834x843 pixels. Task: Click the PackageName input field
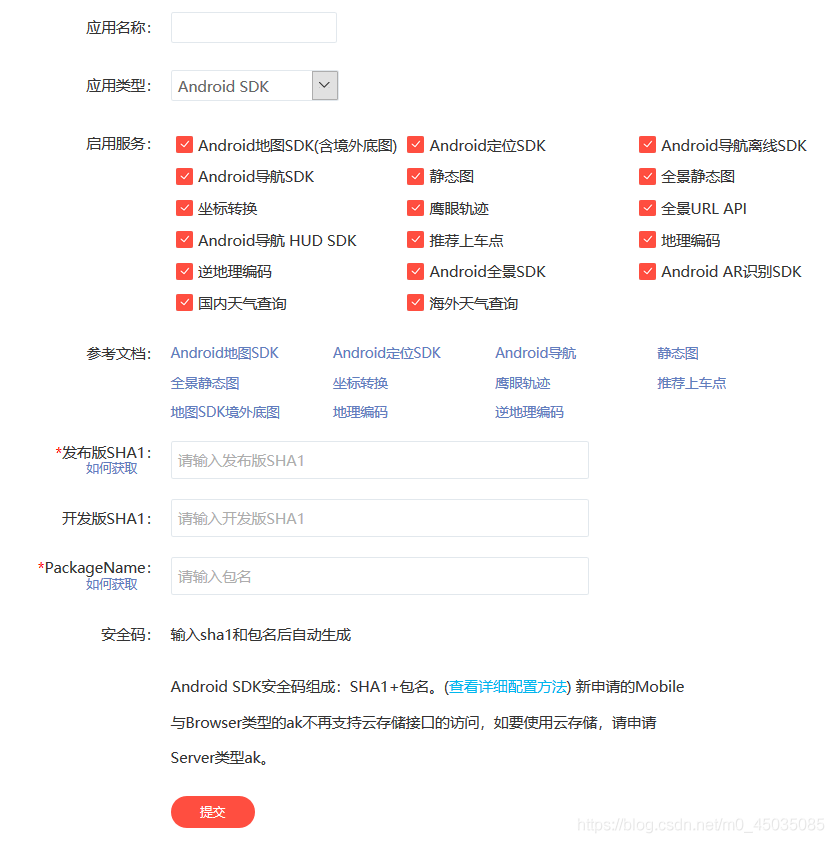click(x=380, y=576)
